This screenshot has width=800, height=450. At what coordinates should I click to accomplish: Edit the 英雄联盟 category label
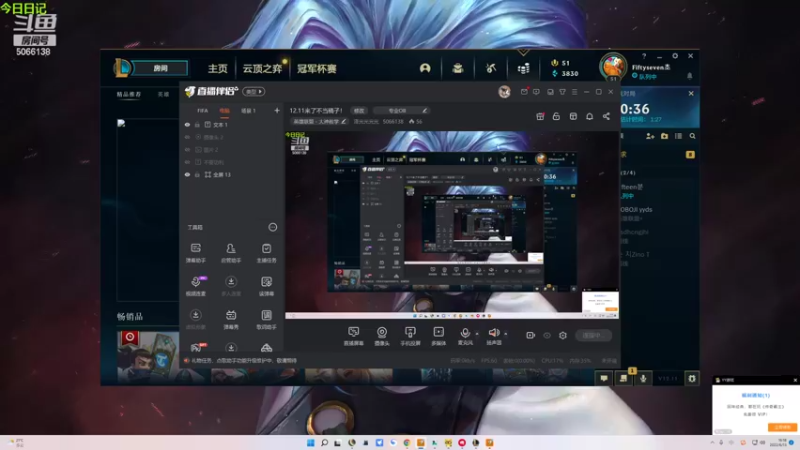pos(319,121)
